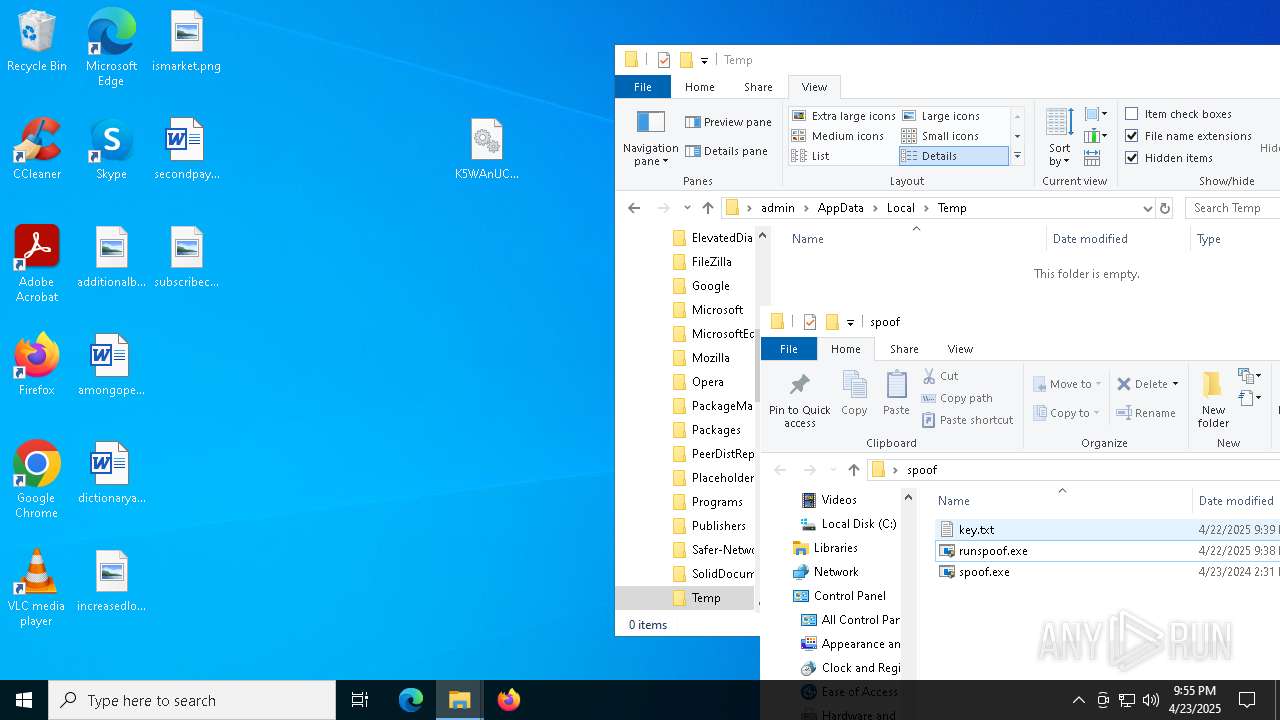Click taskbar search box
1280x720 pixels.
192,700
